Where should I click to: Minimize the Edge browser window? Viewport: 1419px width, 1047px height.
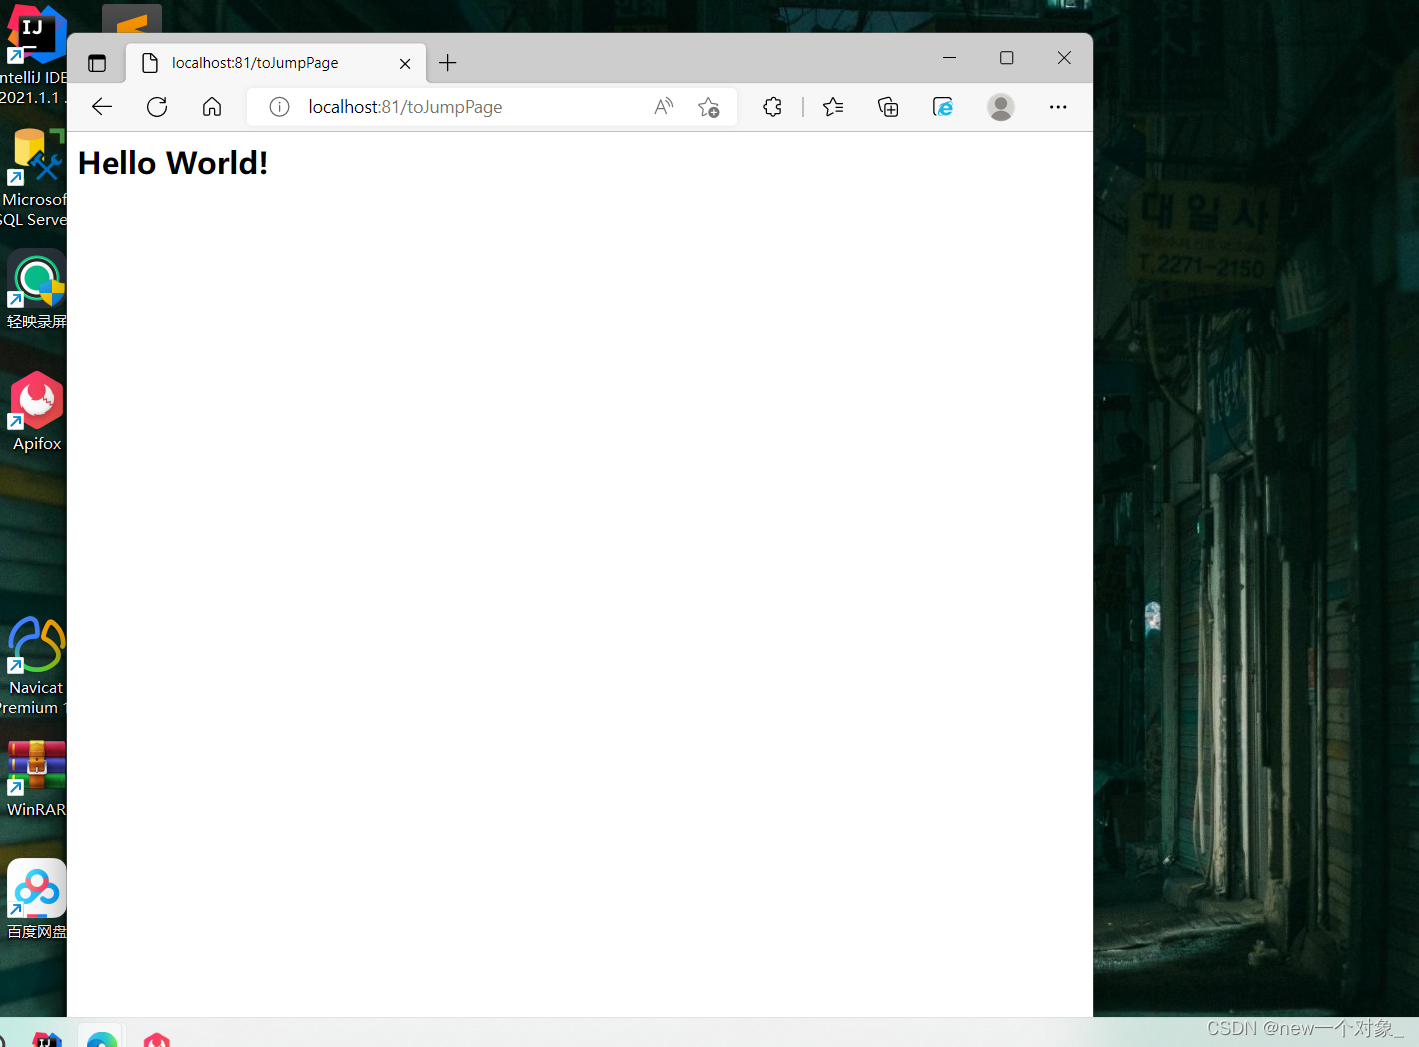(949, 58)
